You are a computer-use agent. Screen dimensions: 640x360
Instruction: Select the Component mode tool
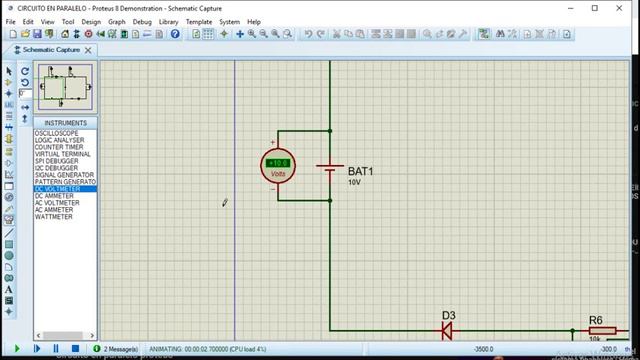click(x=9, y=82)
